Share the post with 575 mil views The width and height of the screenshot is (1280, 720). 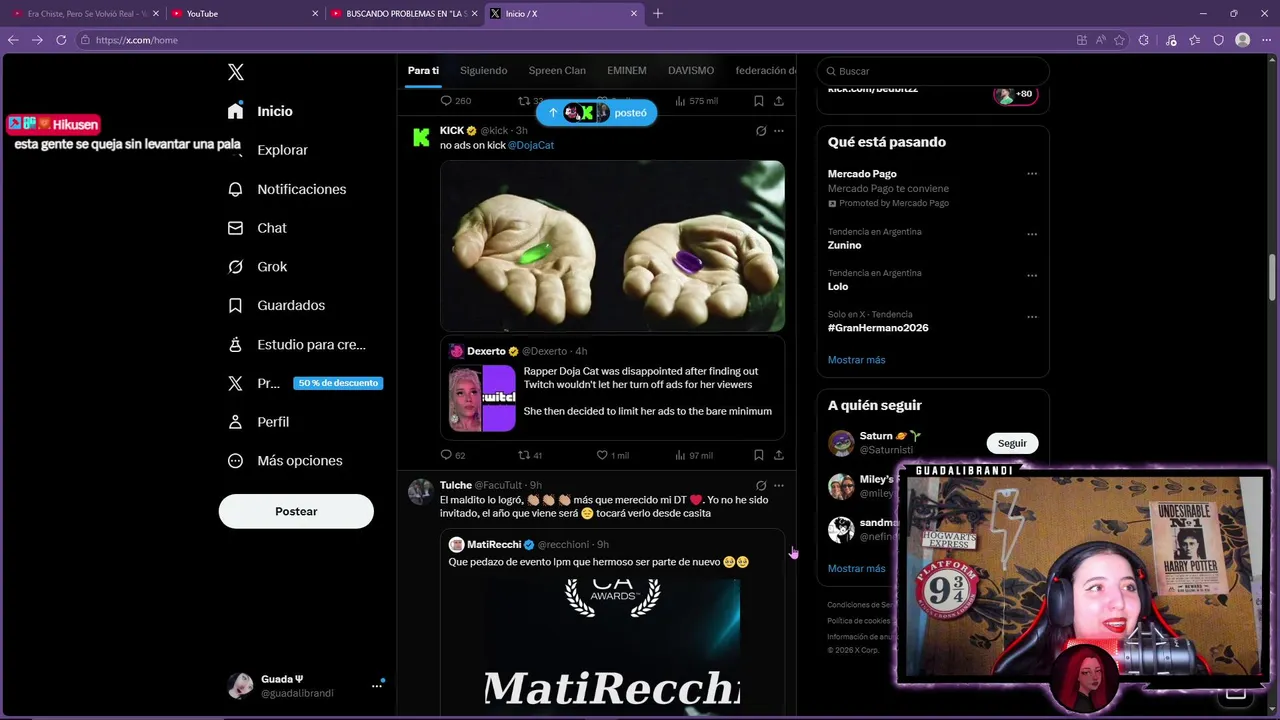coord(779,101)
